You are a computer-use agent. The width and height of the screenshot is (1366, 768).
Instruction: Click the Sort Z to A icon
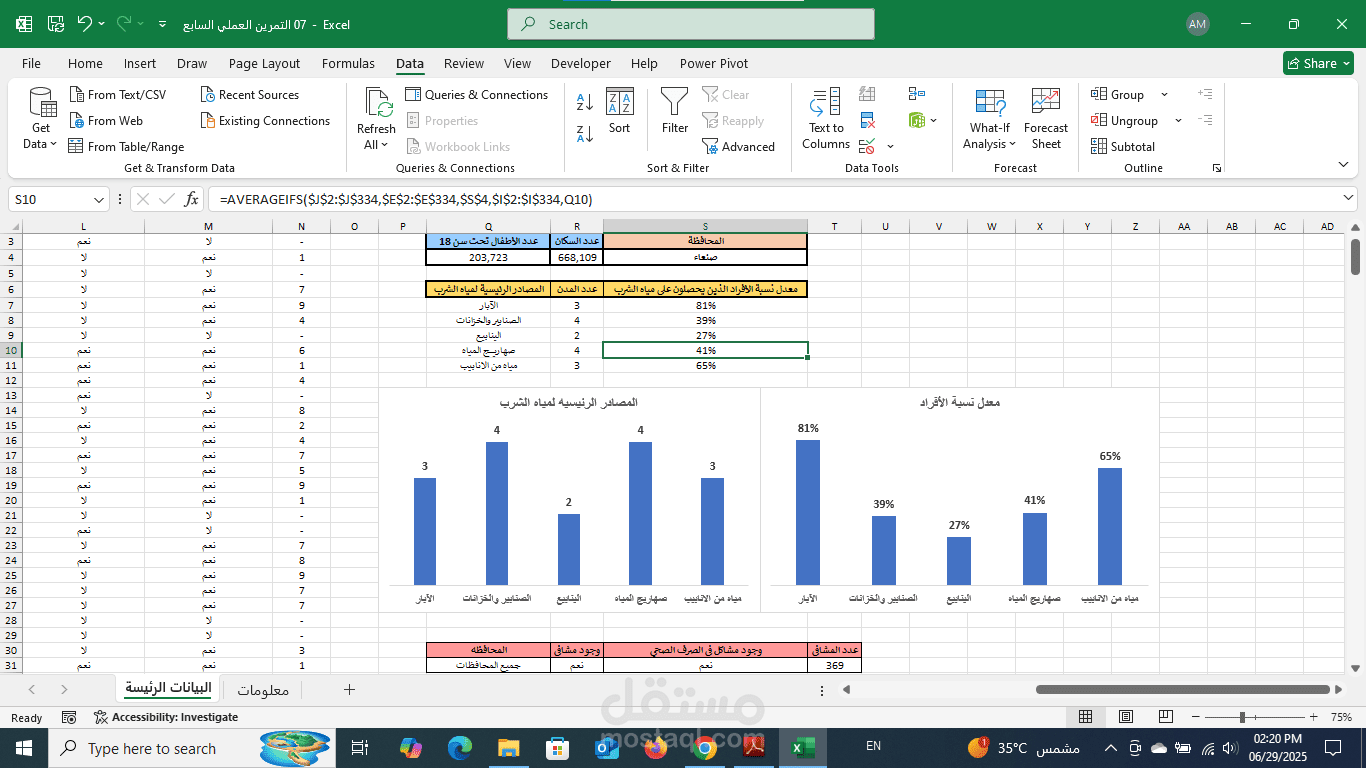click(x=585, y=133)
